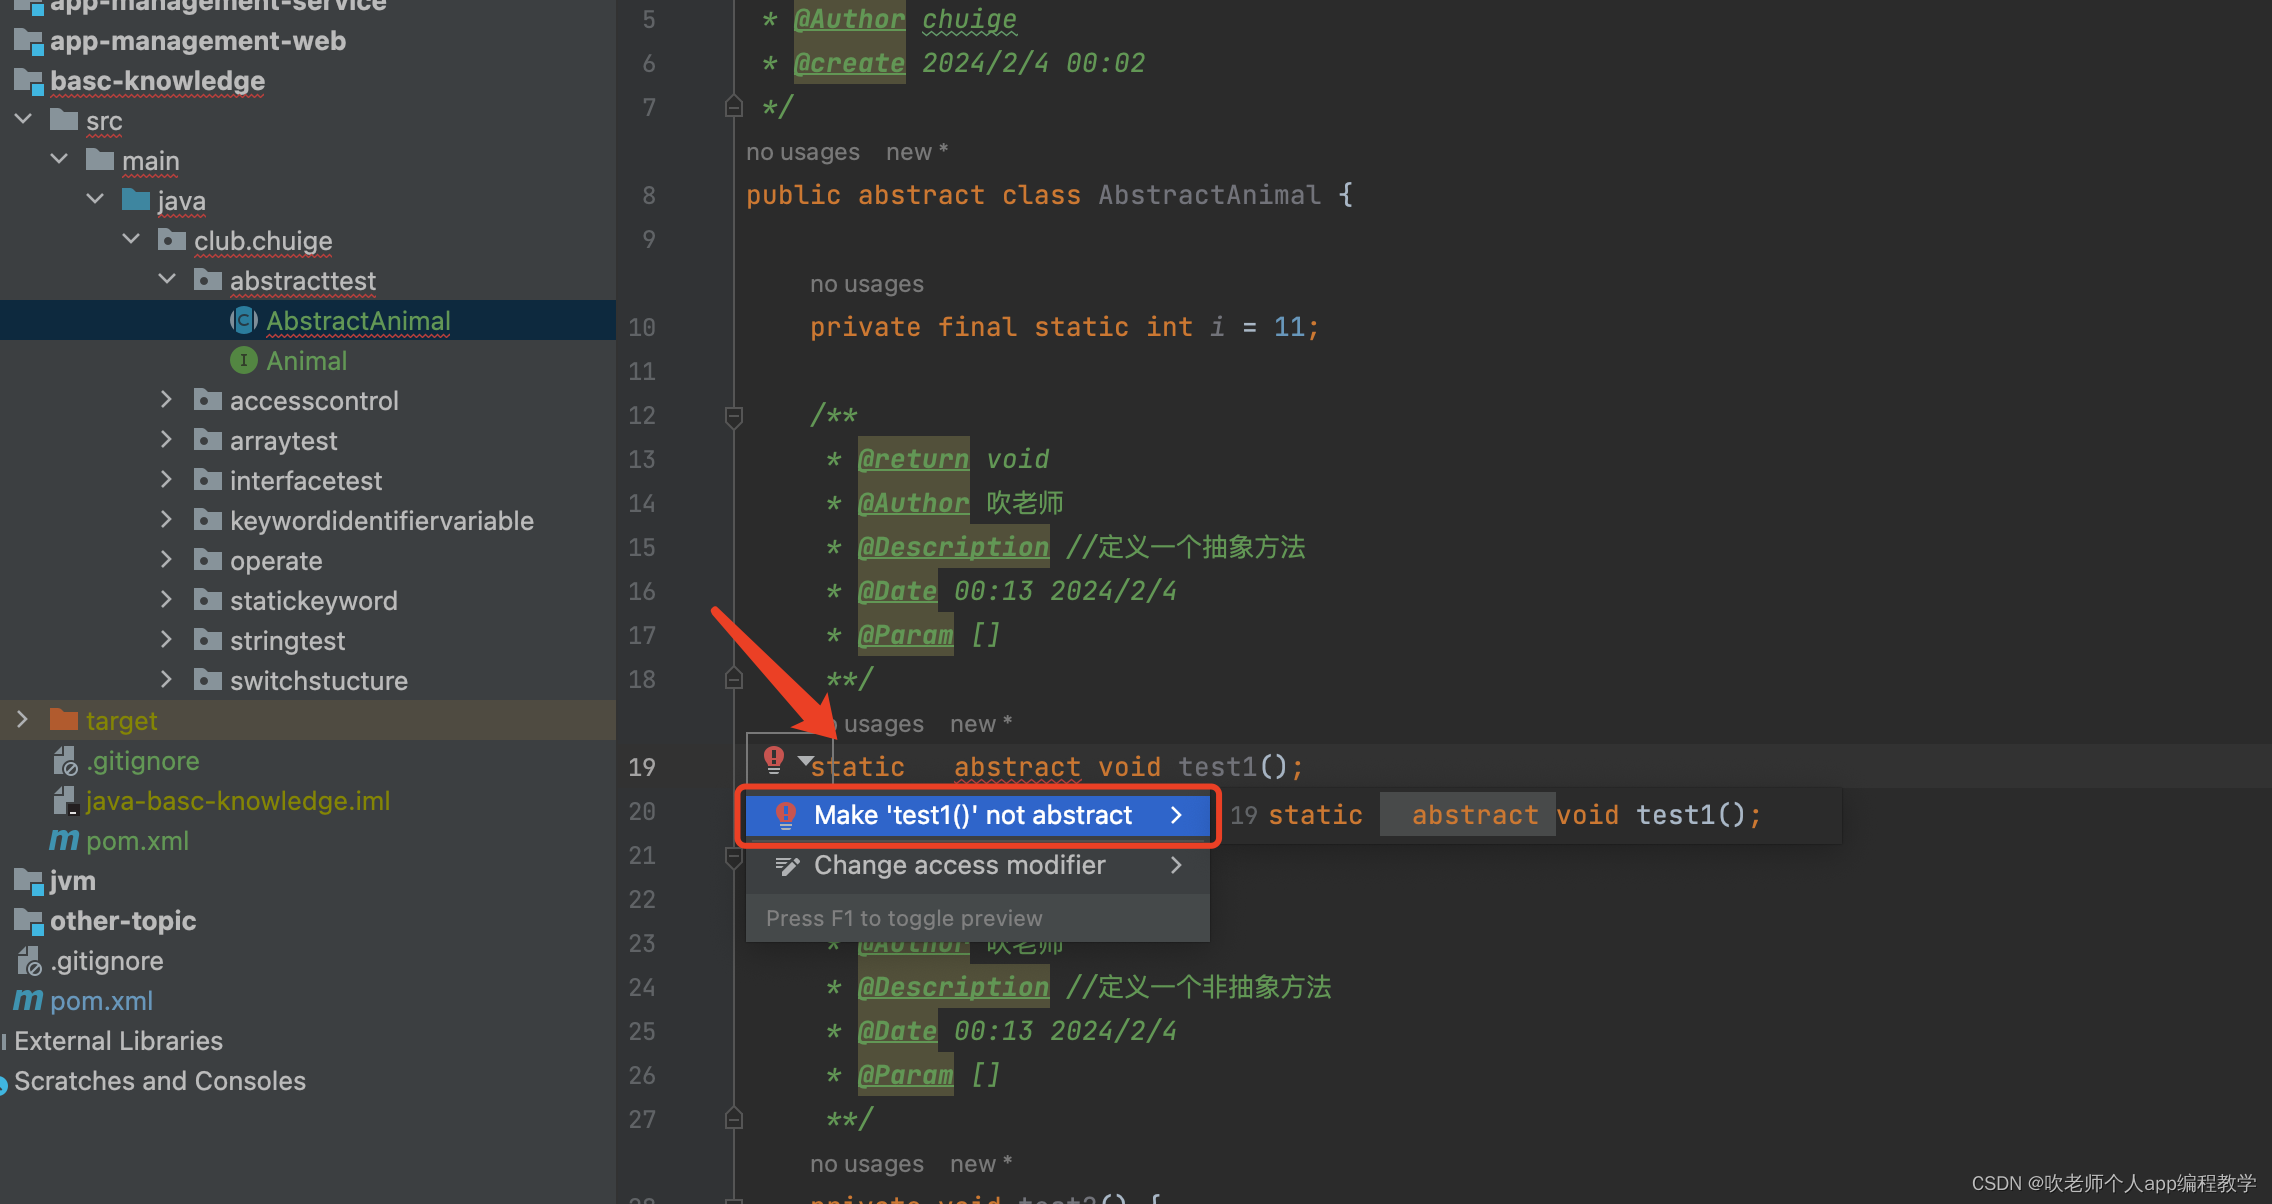Open the intention bulb dropdown arrow
This screenshot has height=1204, width=2272.
click(x=805, y=762)
